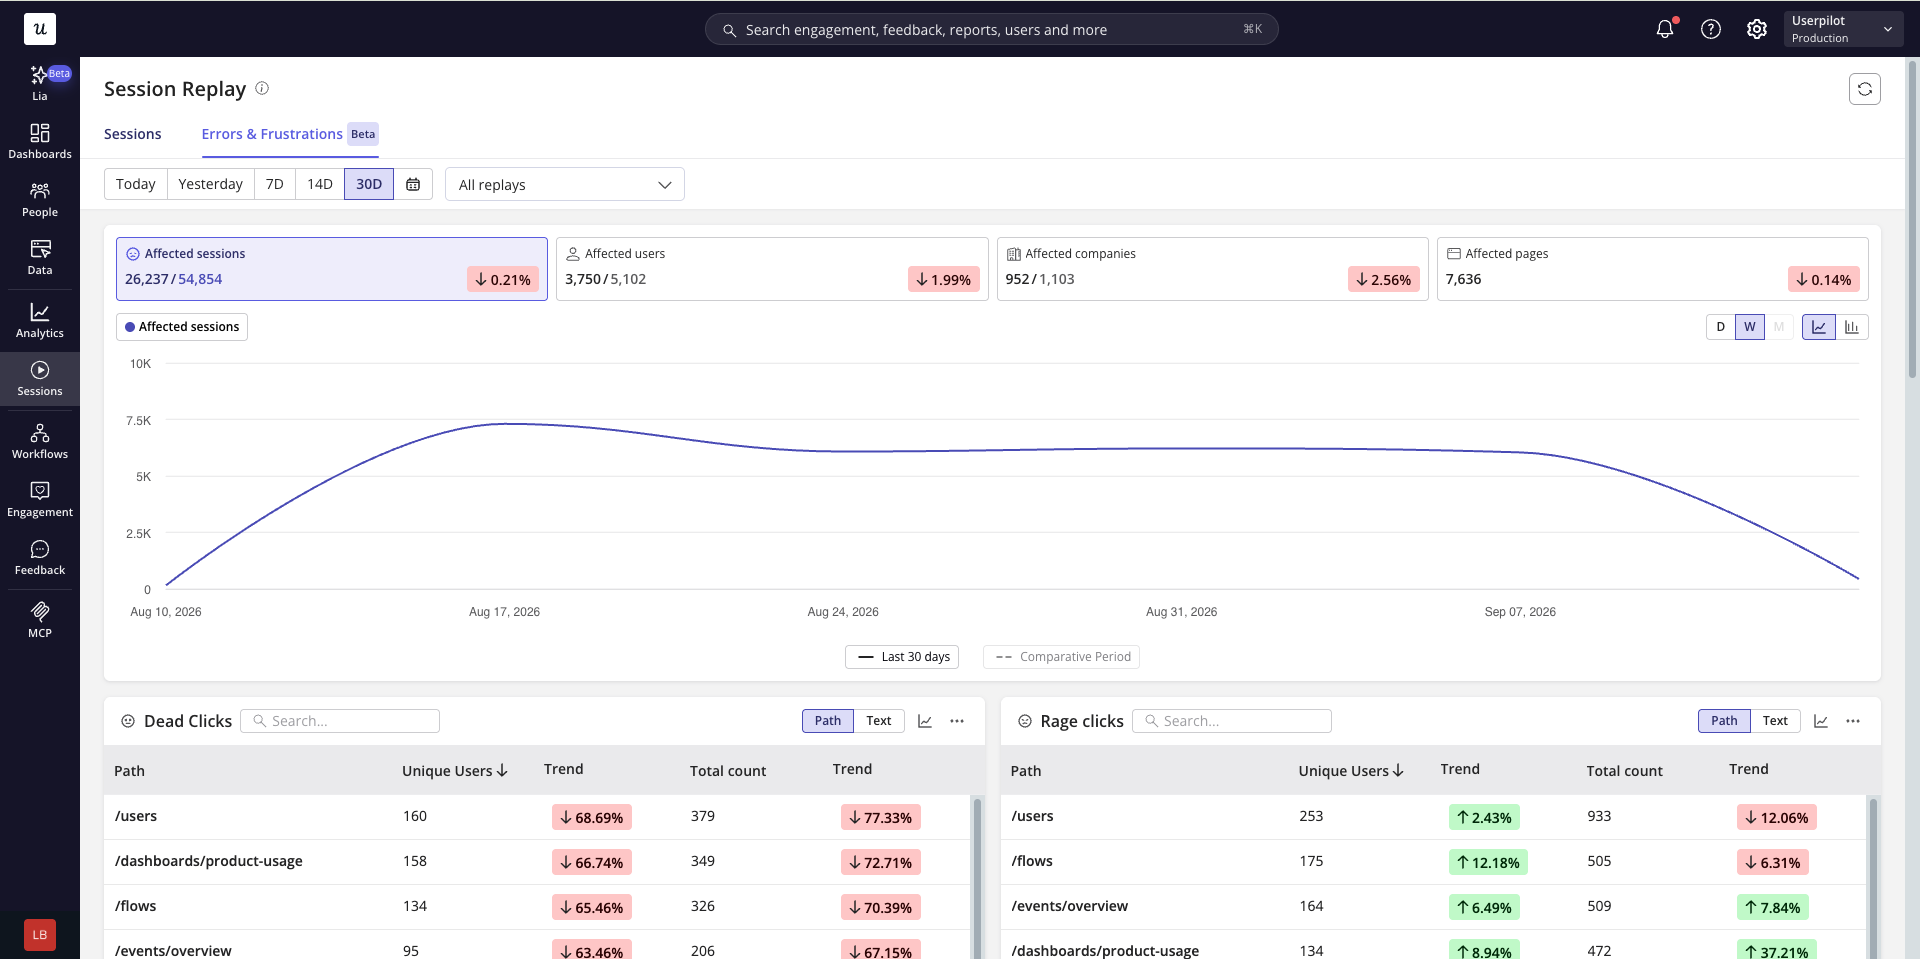This screenshot has height=959, width=1920.
Task: Open Userpilot Production environment dropdown
Action: [x=1844, y=29]
